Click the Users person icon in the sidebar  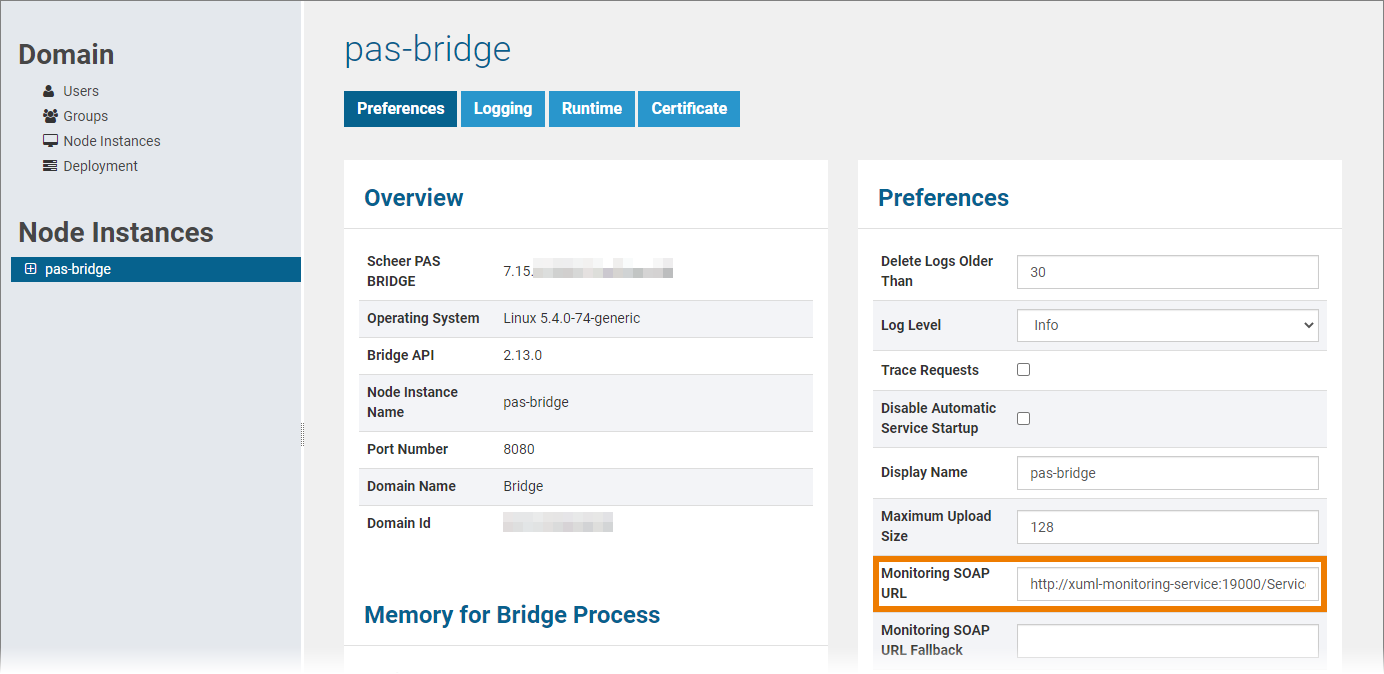[48, 90]
